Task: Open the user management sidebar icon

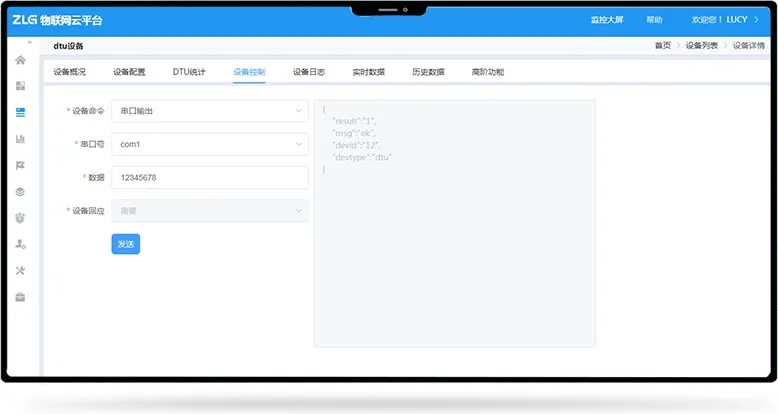Action: click(20, 244)
